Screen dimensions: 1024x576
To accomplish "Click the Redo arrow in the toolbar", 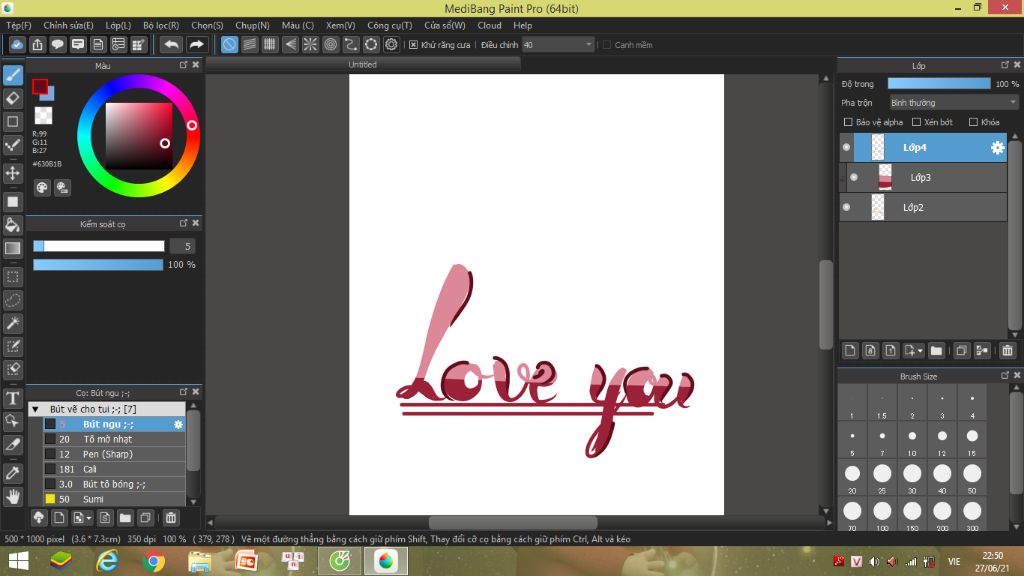I will click(x=196, y=44).
